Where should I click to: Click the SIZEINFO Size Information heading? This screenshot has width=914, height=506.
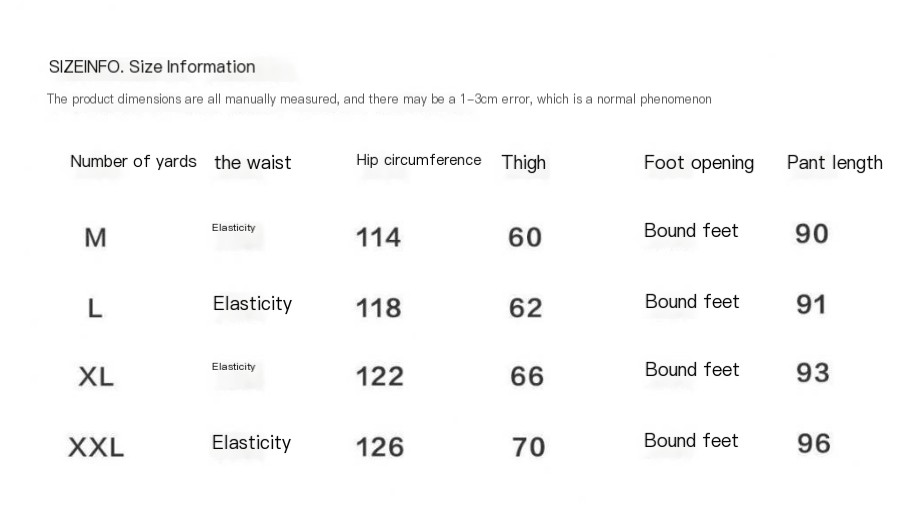152,67
